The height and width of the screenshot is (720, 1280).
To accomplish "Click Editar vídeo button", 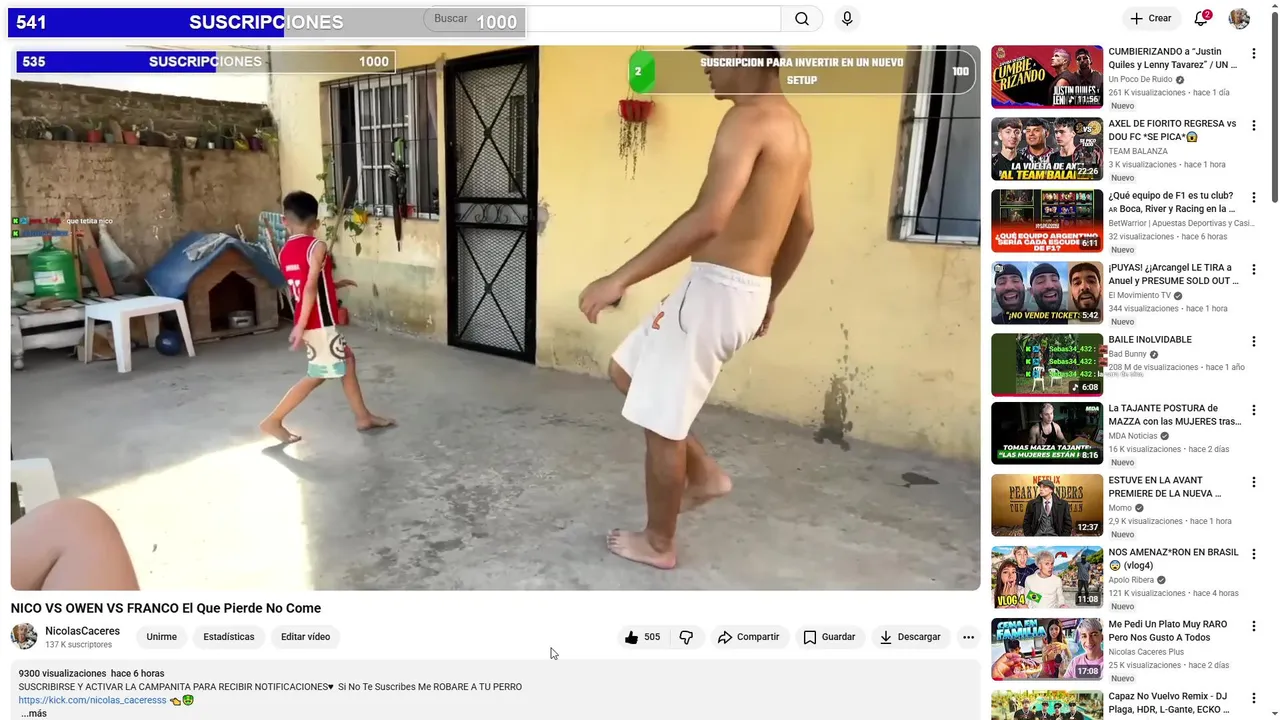I will point(305,637).
